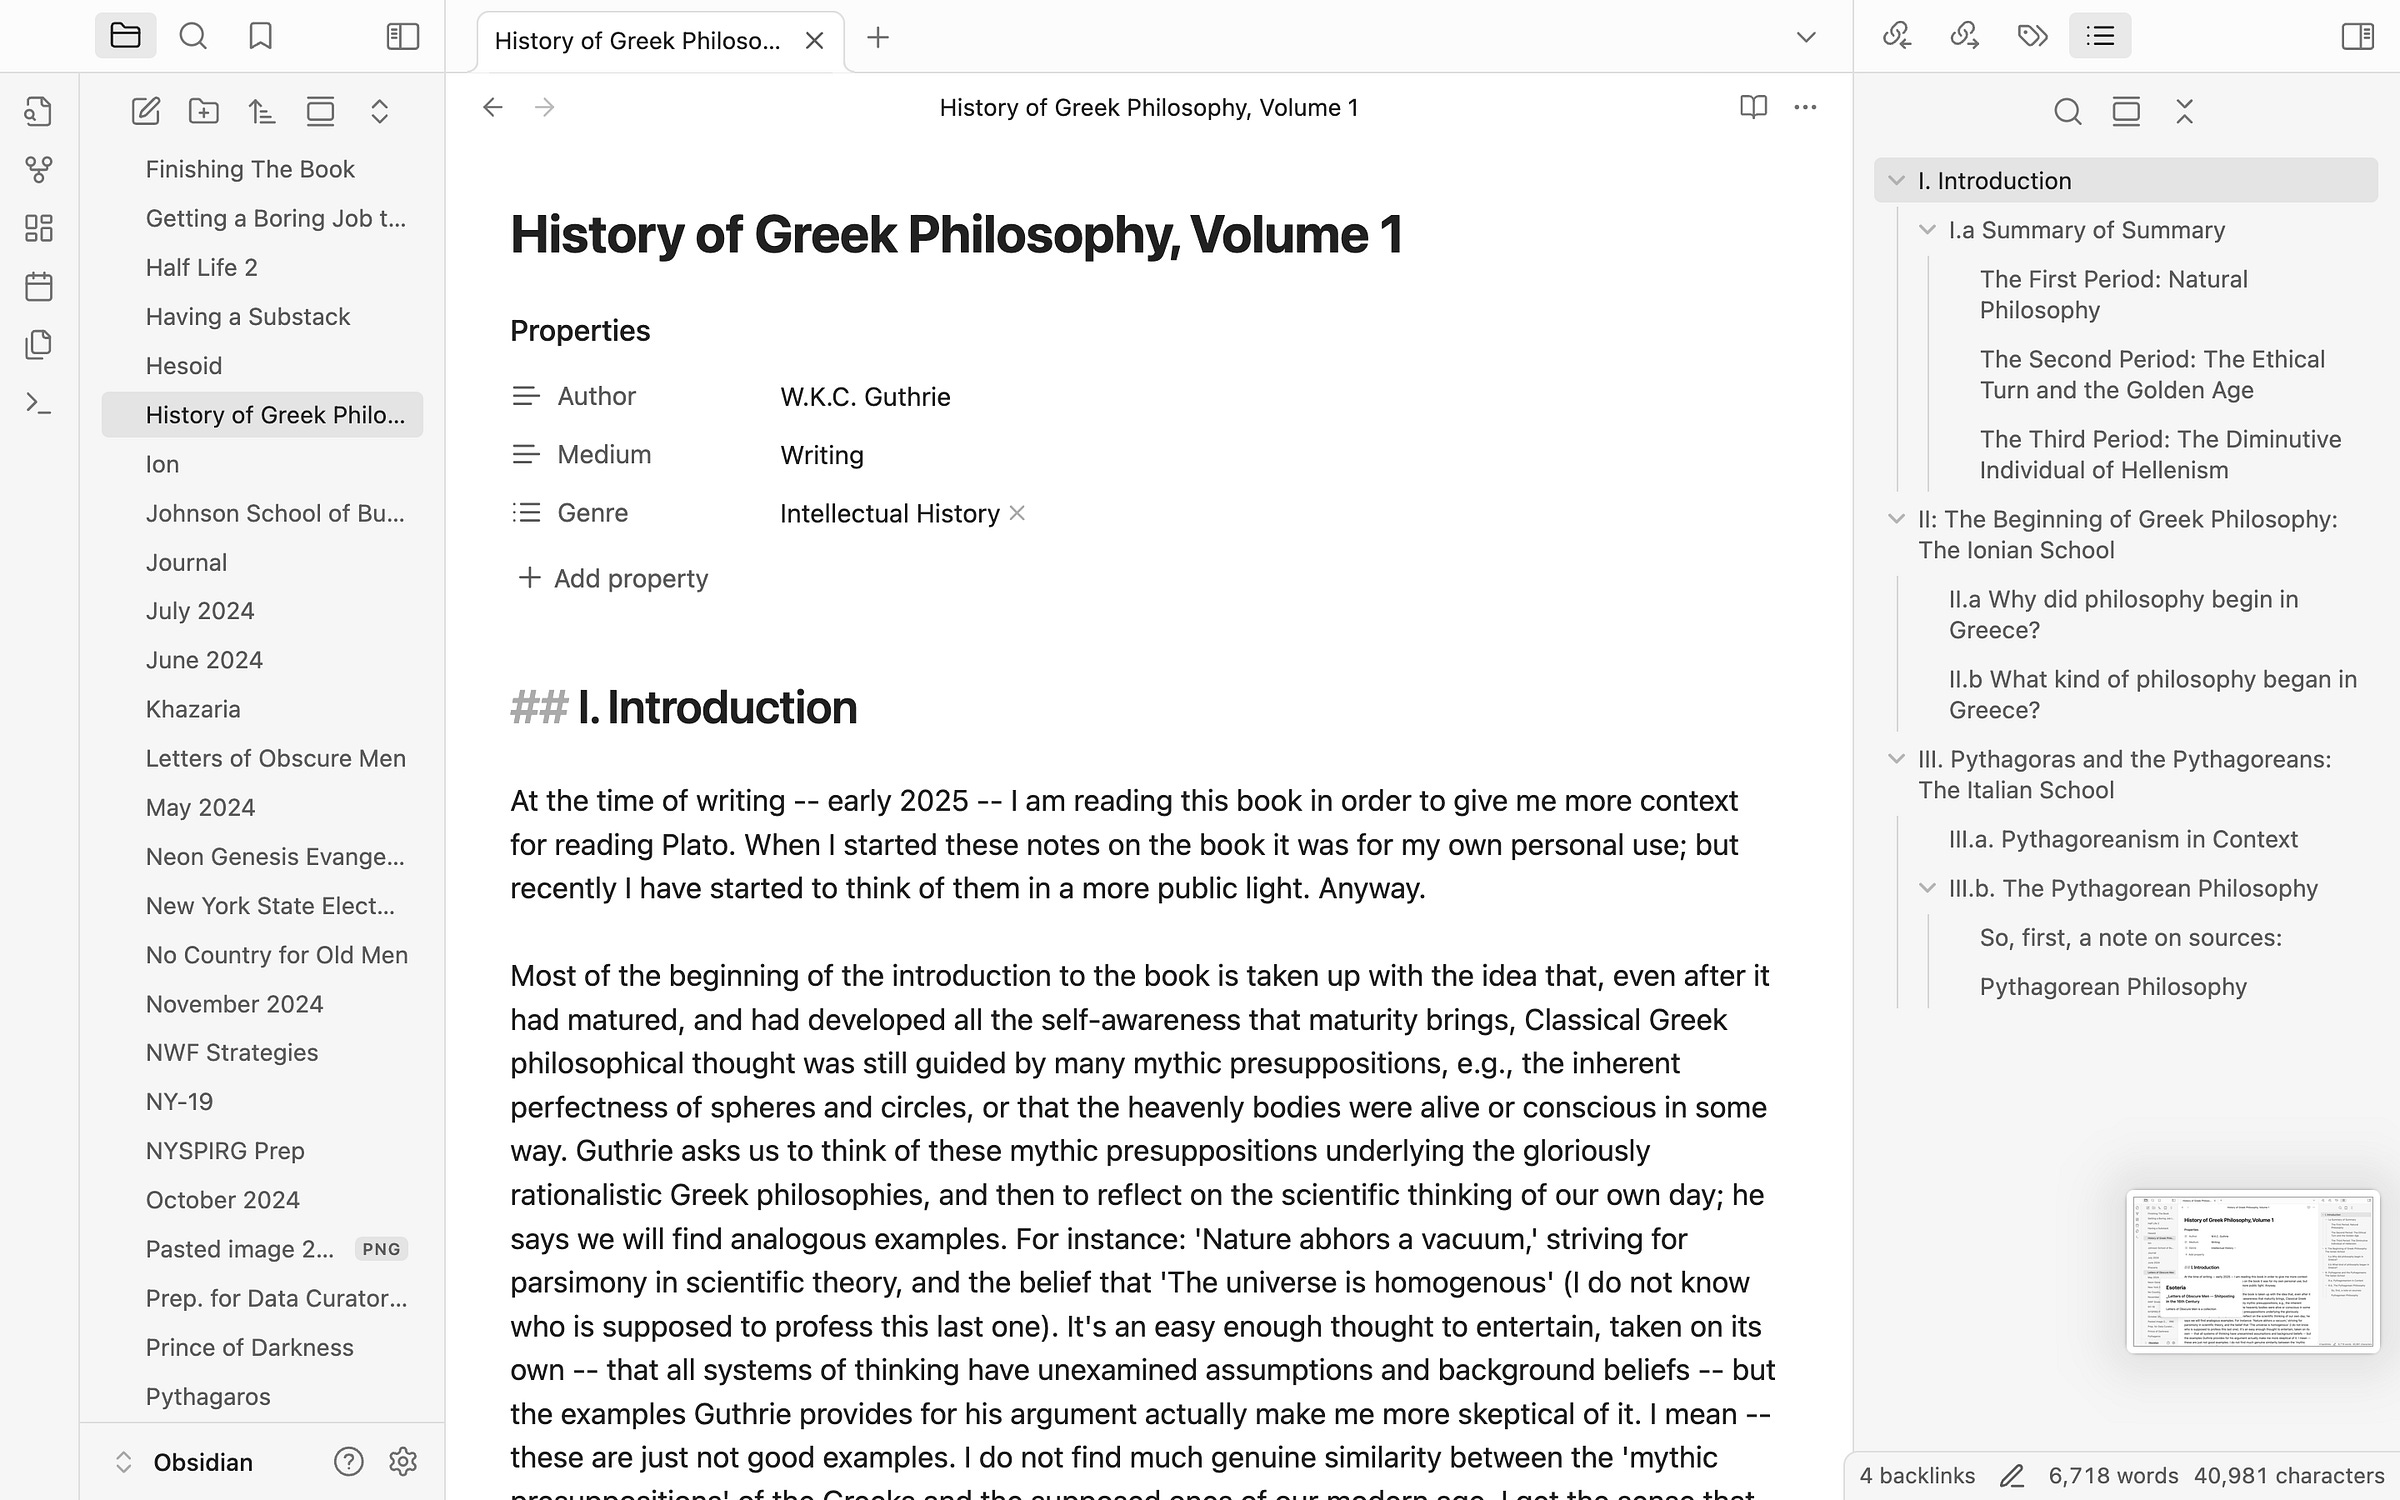Collapse the I. Introduction outline section

click(x=1896, y=181)
